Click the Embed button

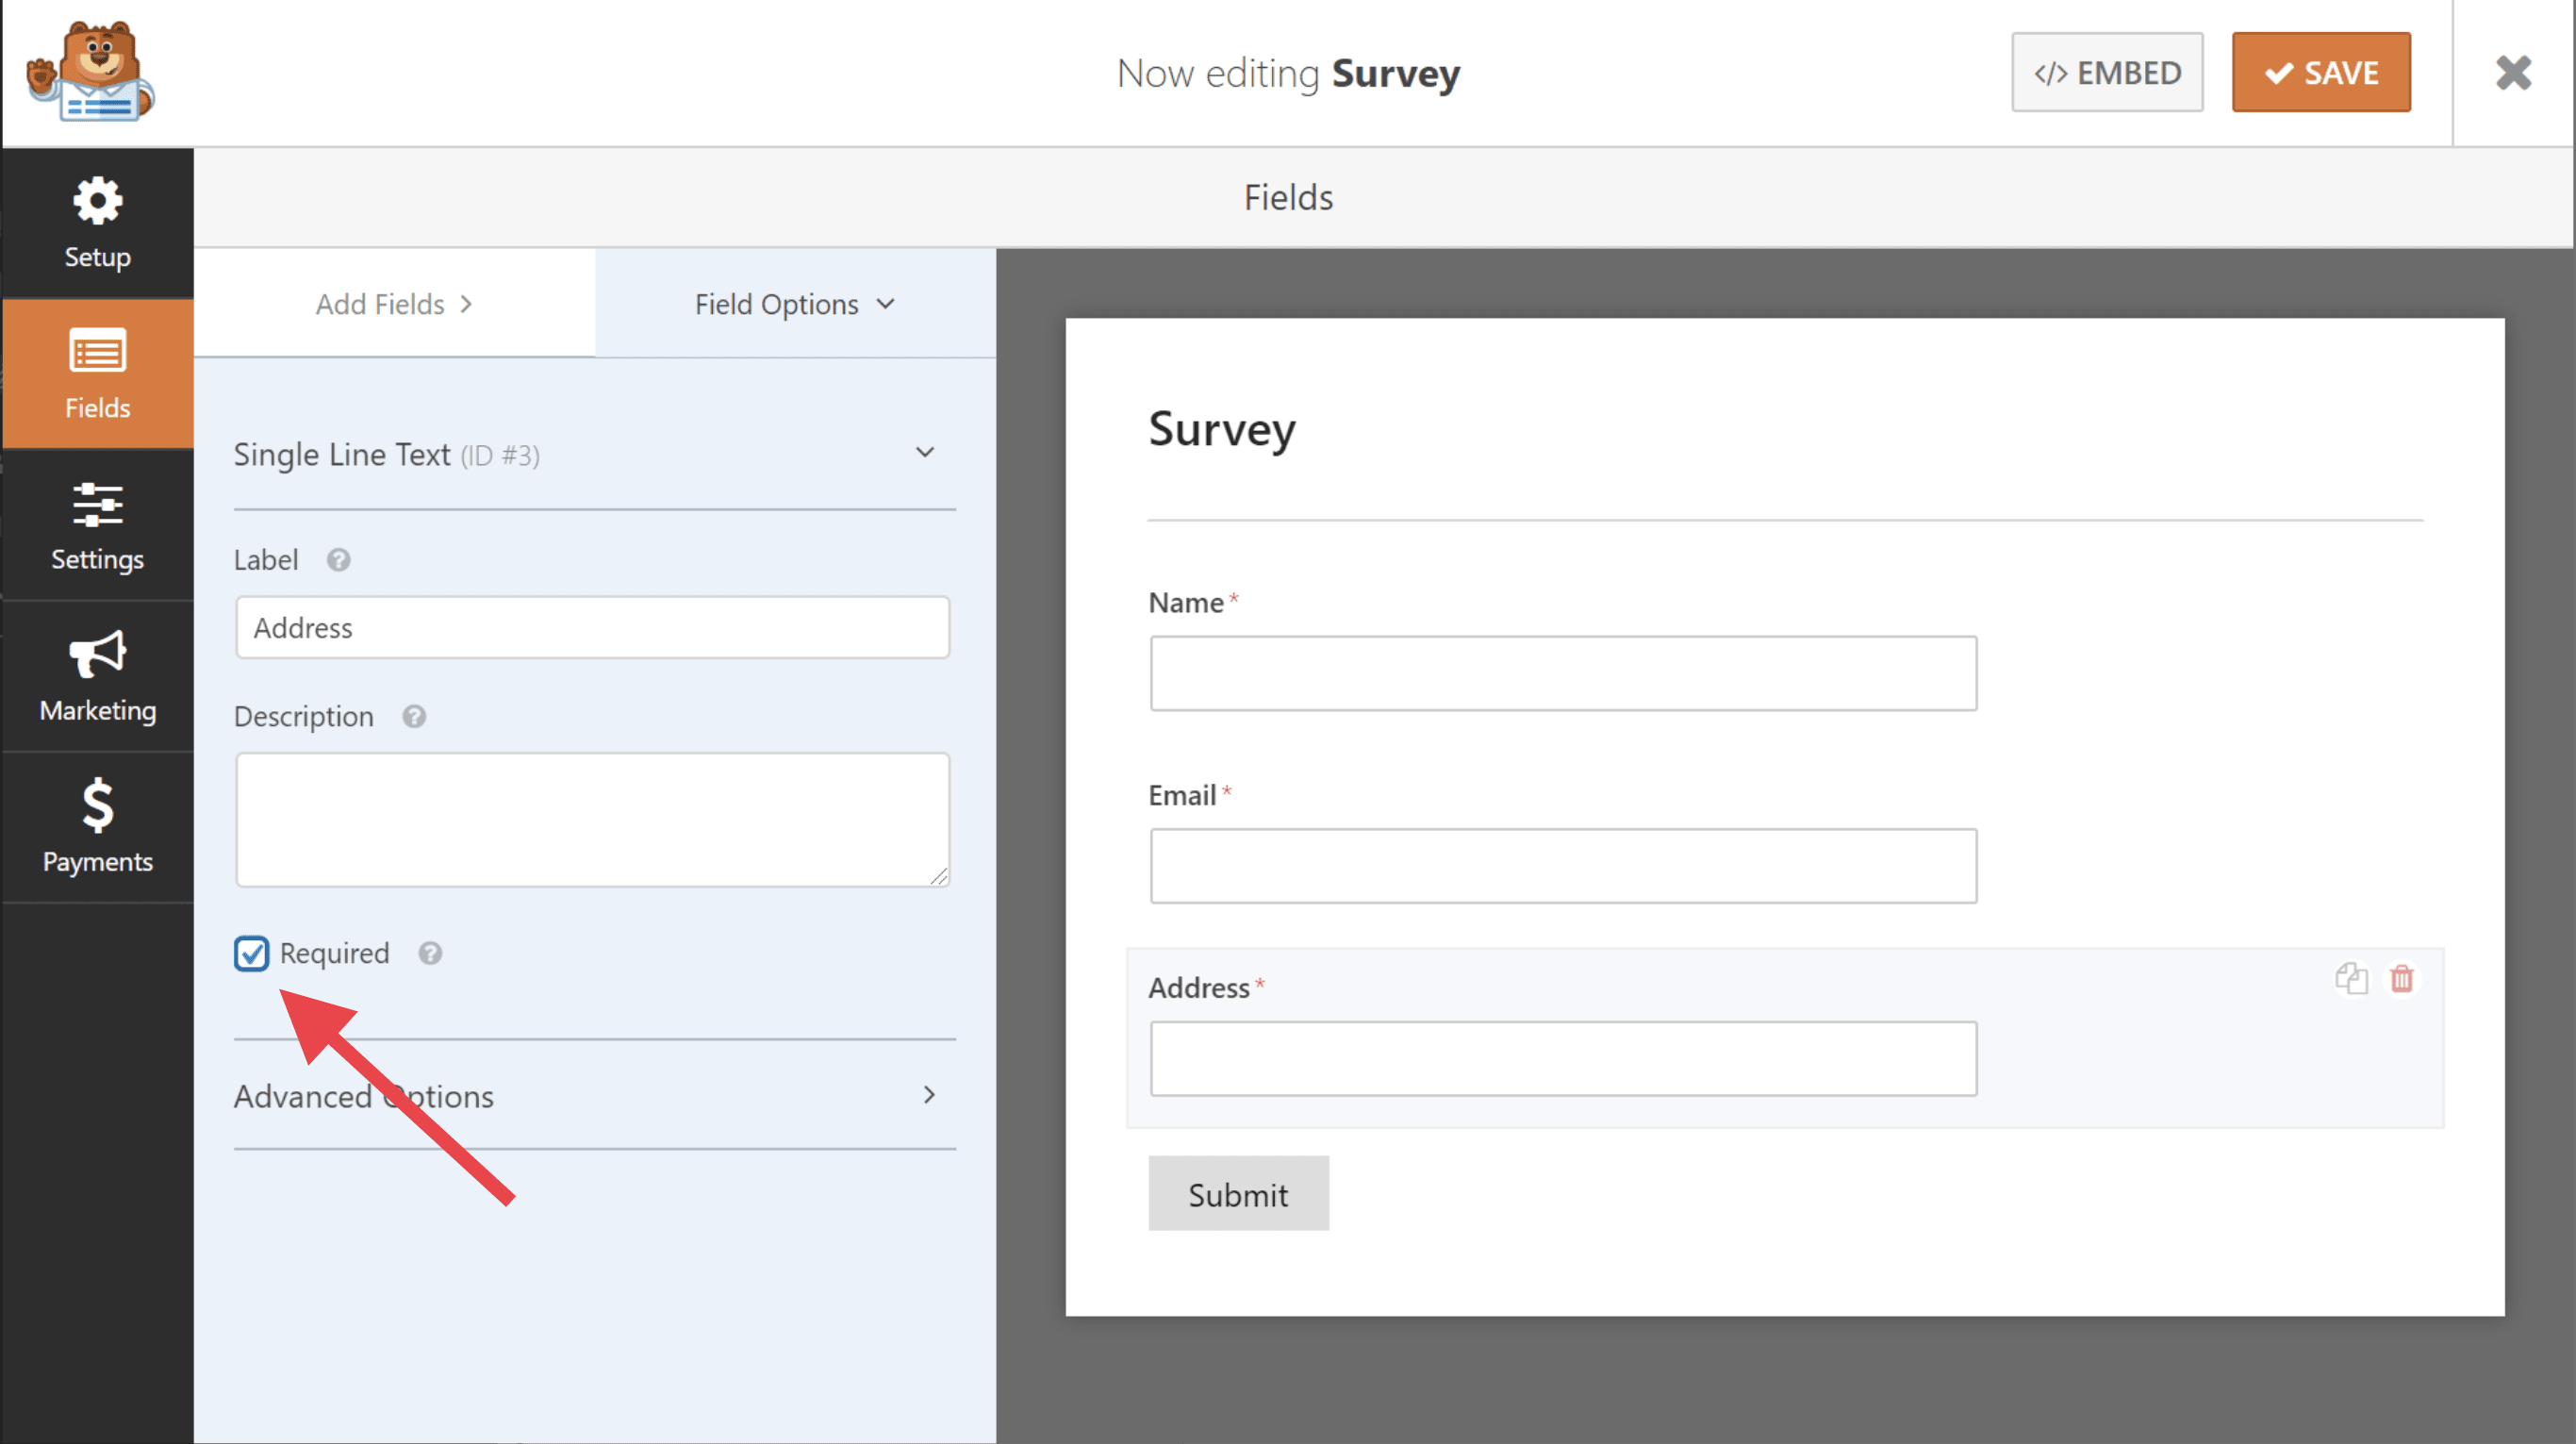(2106, 72)
